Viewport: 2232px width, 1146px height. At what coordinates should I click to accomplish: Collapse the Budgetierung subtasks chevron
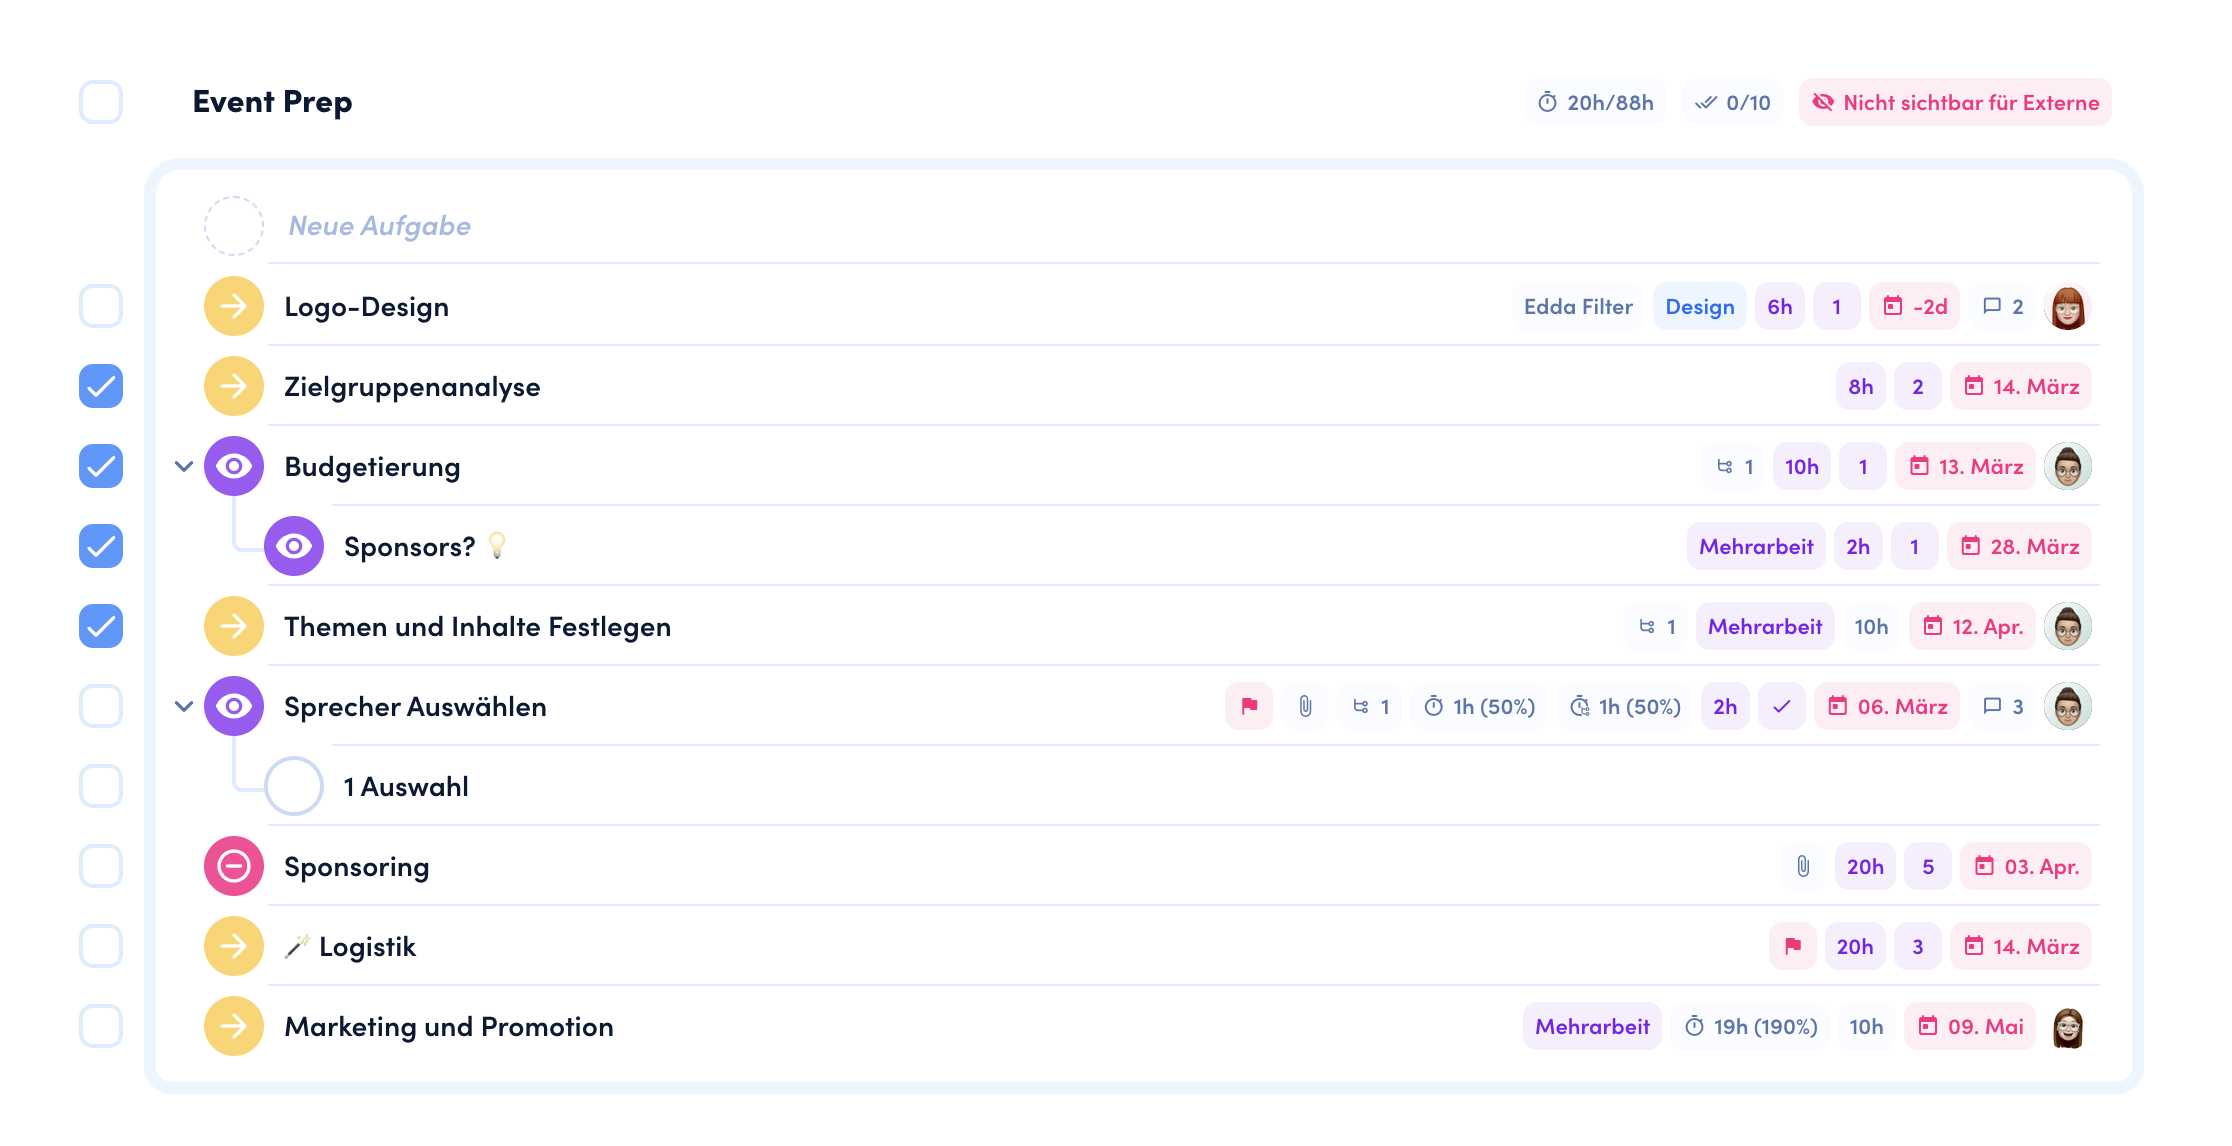point(183,466)
